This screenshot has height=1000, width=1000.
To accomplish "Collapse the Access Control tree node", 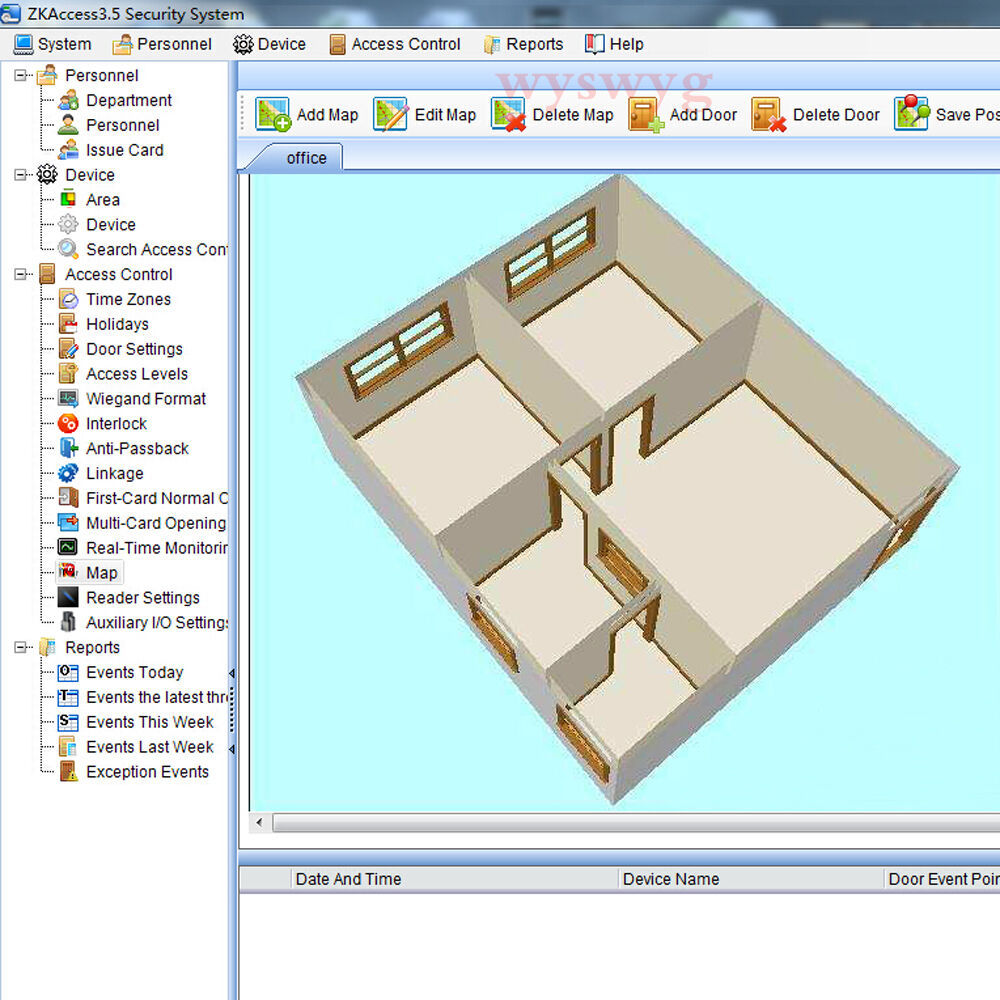I will [21, 275].
